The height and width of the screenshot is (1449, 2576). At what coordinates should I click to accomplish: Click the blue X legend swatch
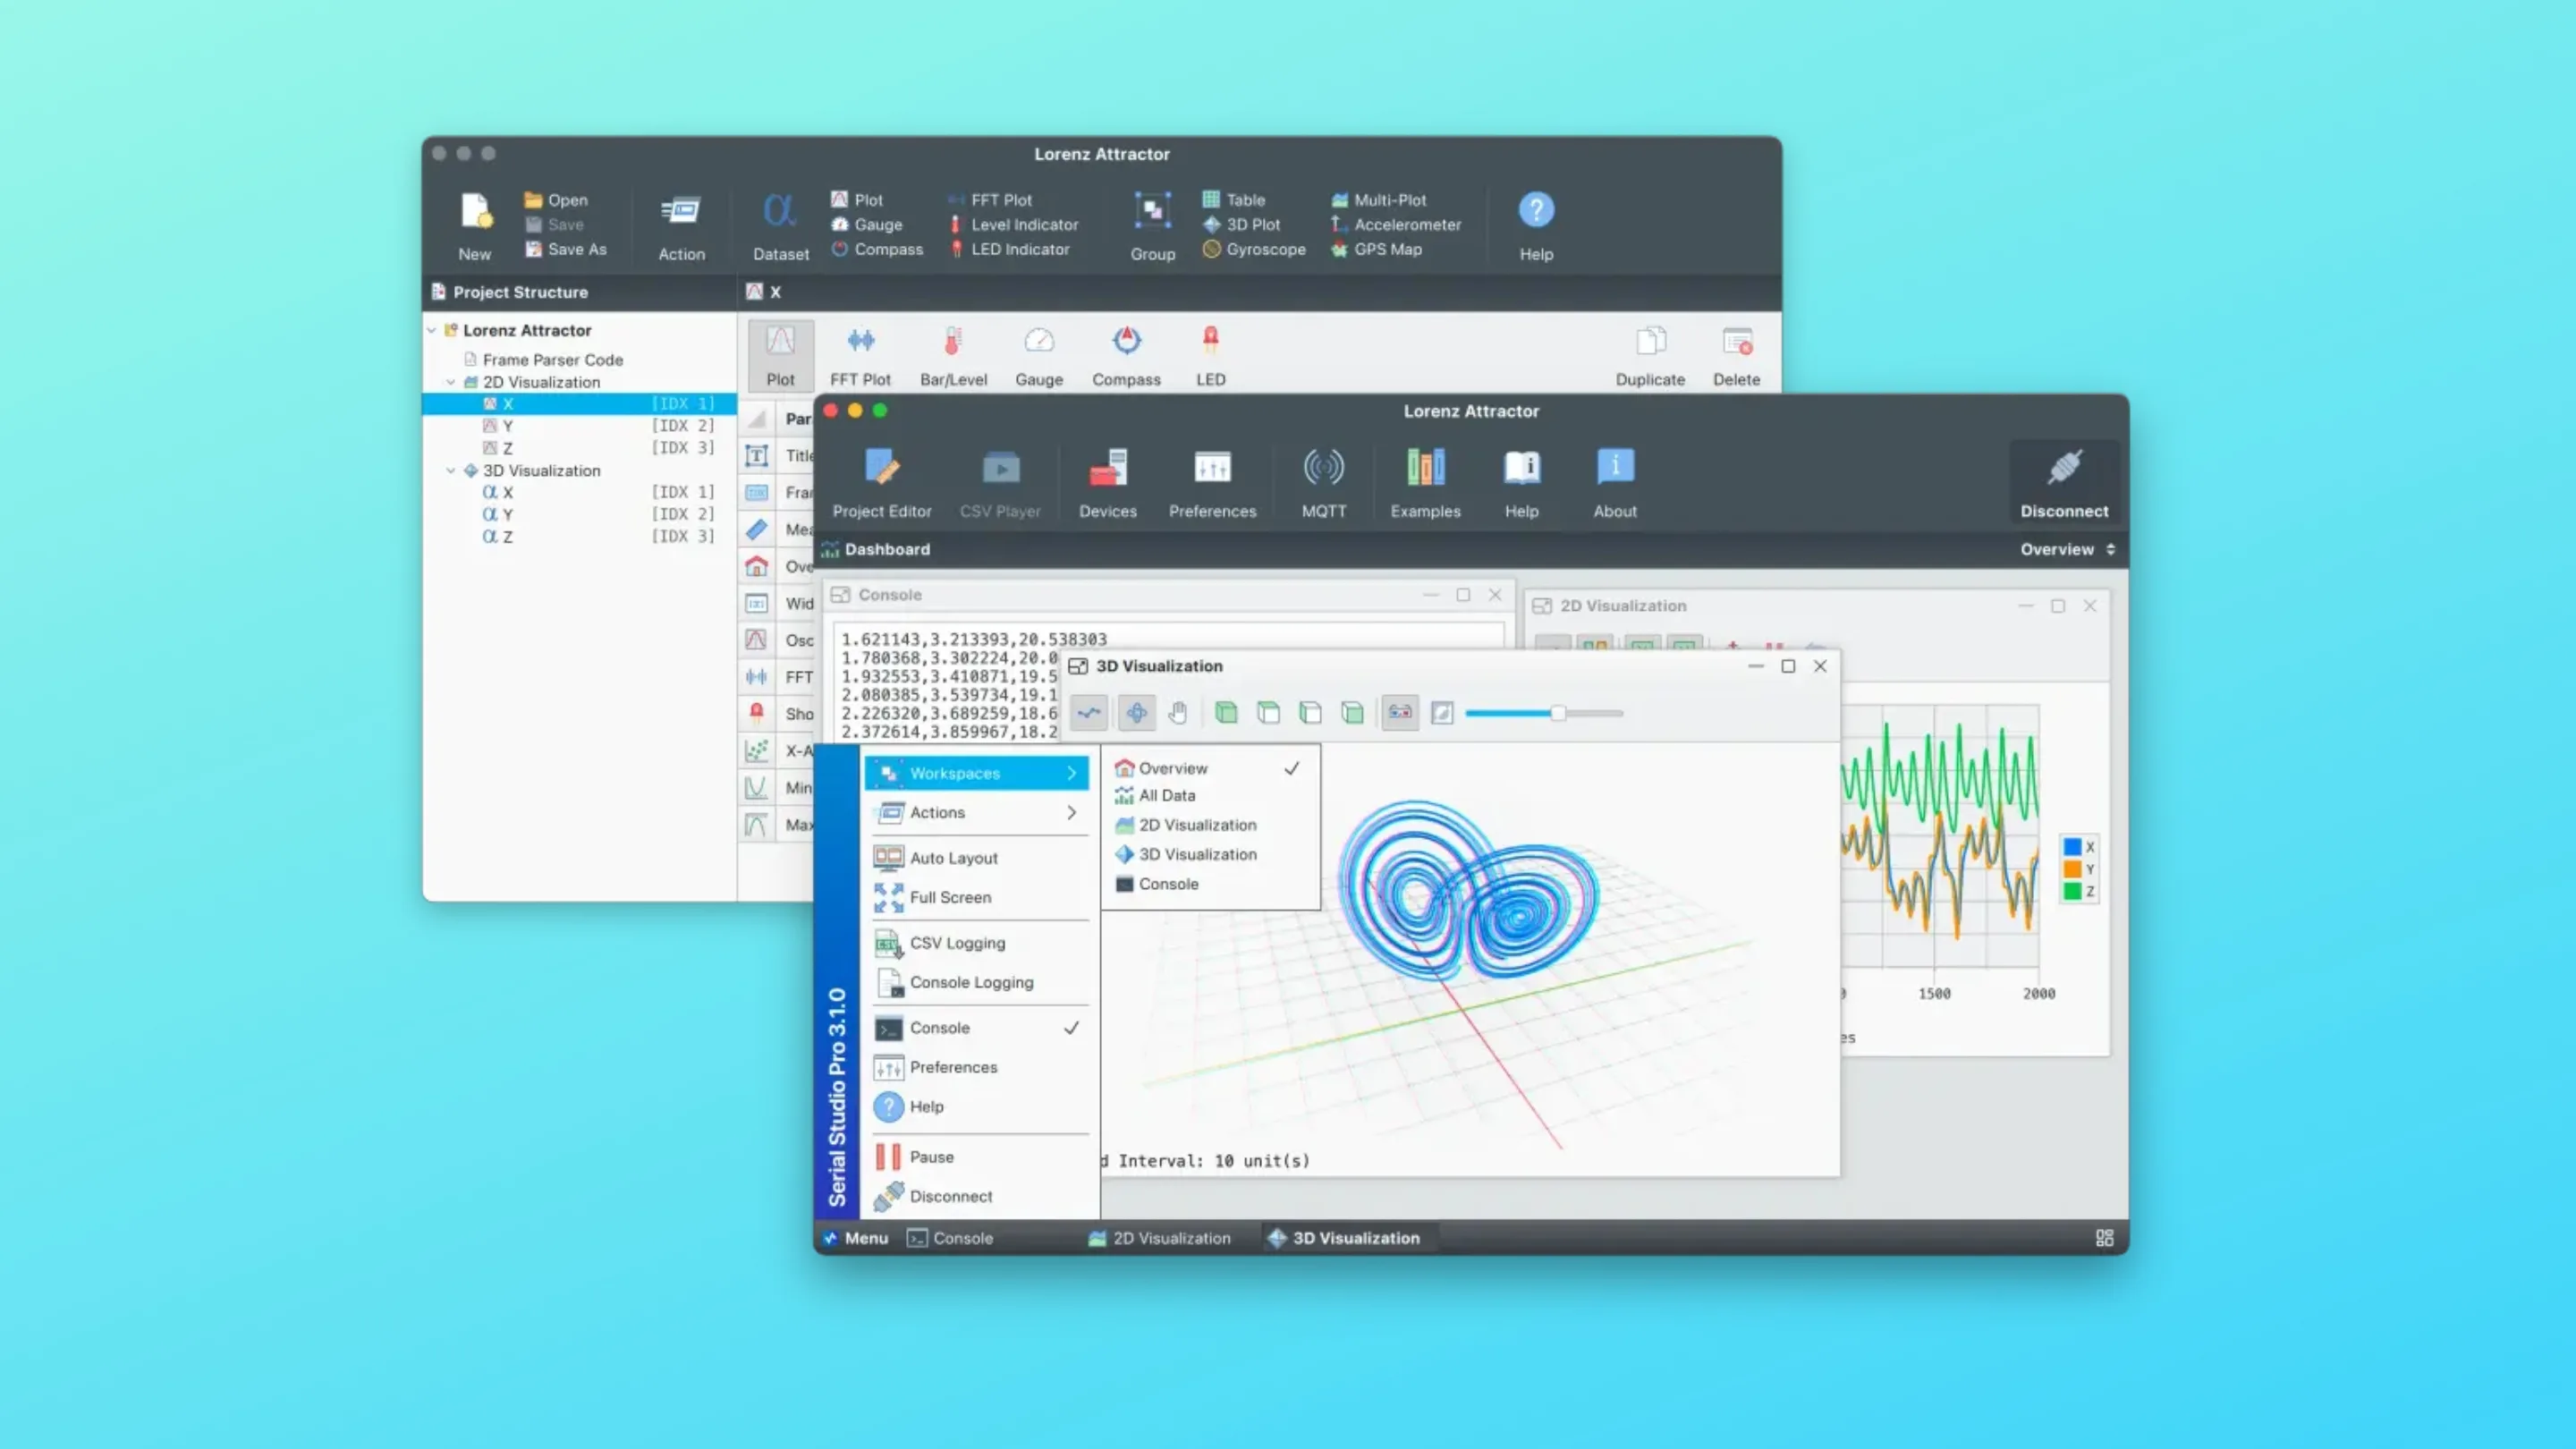2072,847
